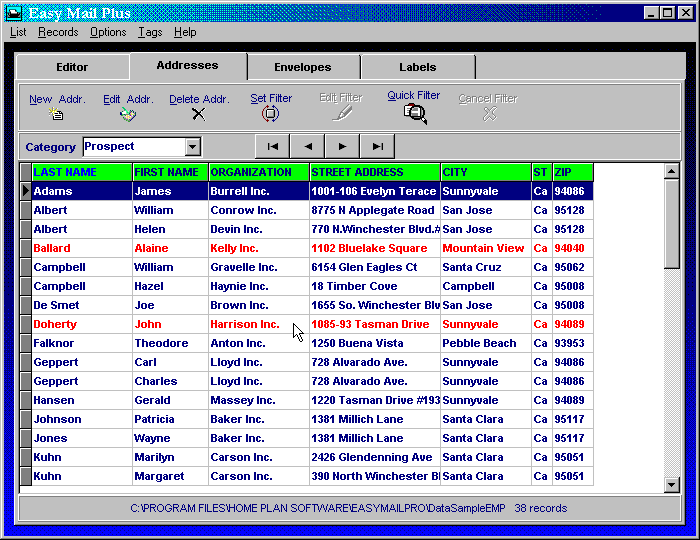This screenshot has width=700, height=540.
Task: Advance to next record arrow
Action: [x=342, y=146]
